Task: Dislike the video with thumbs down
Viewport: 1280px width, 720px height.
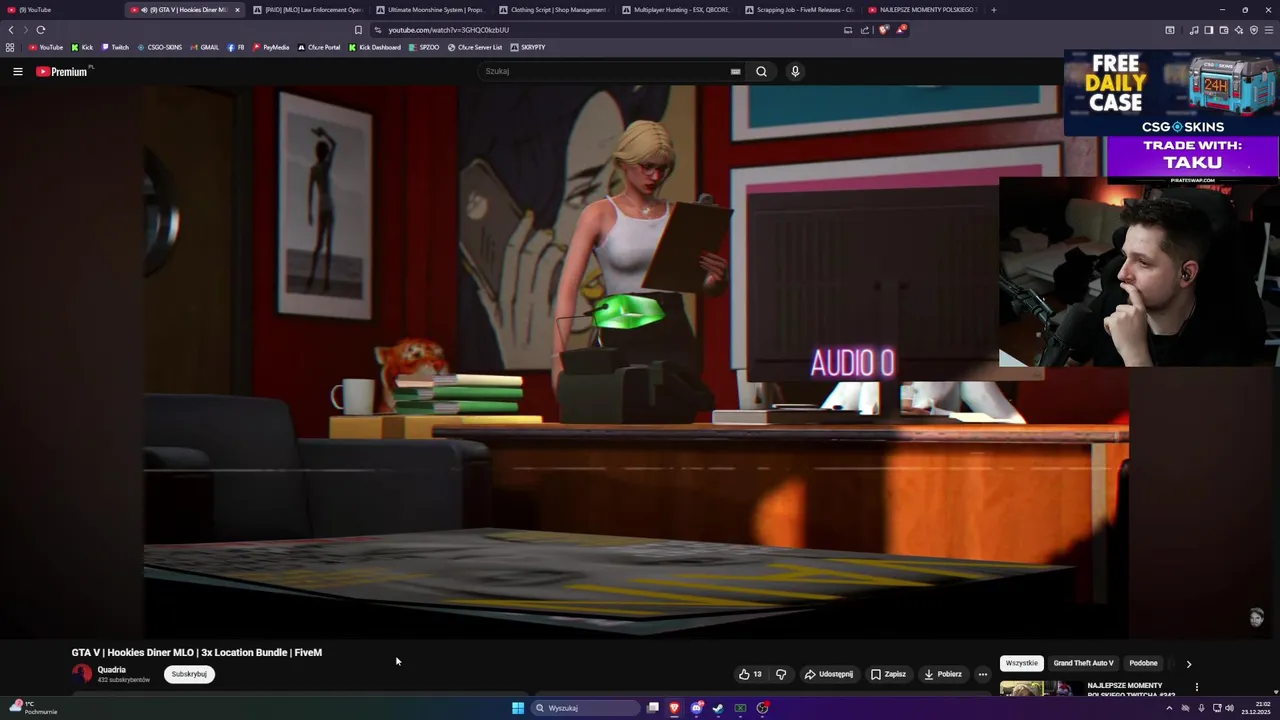Action: coord(781,674)
